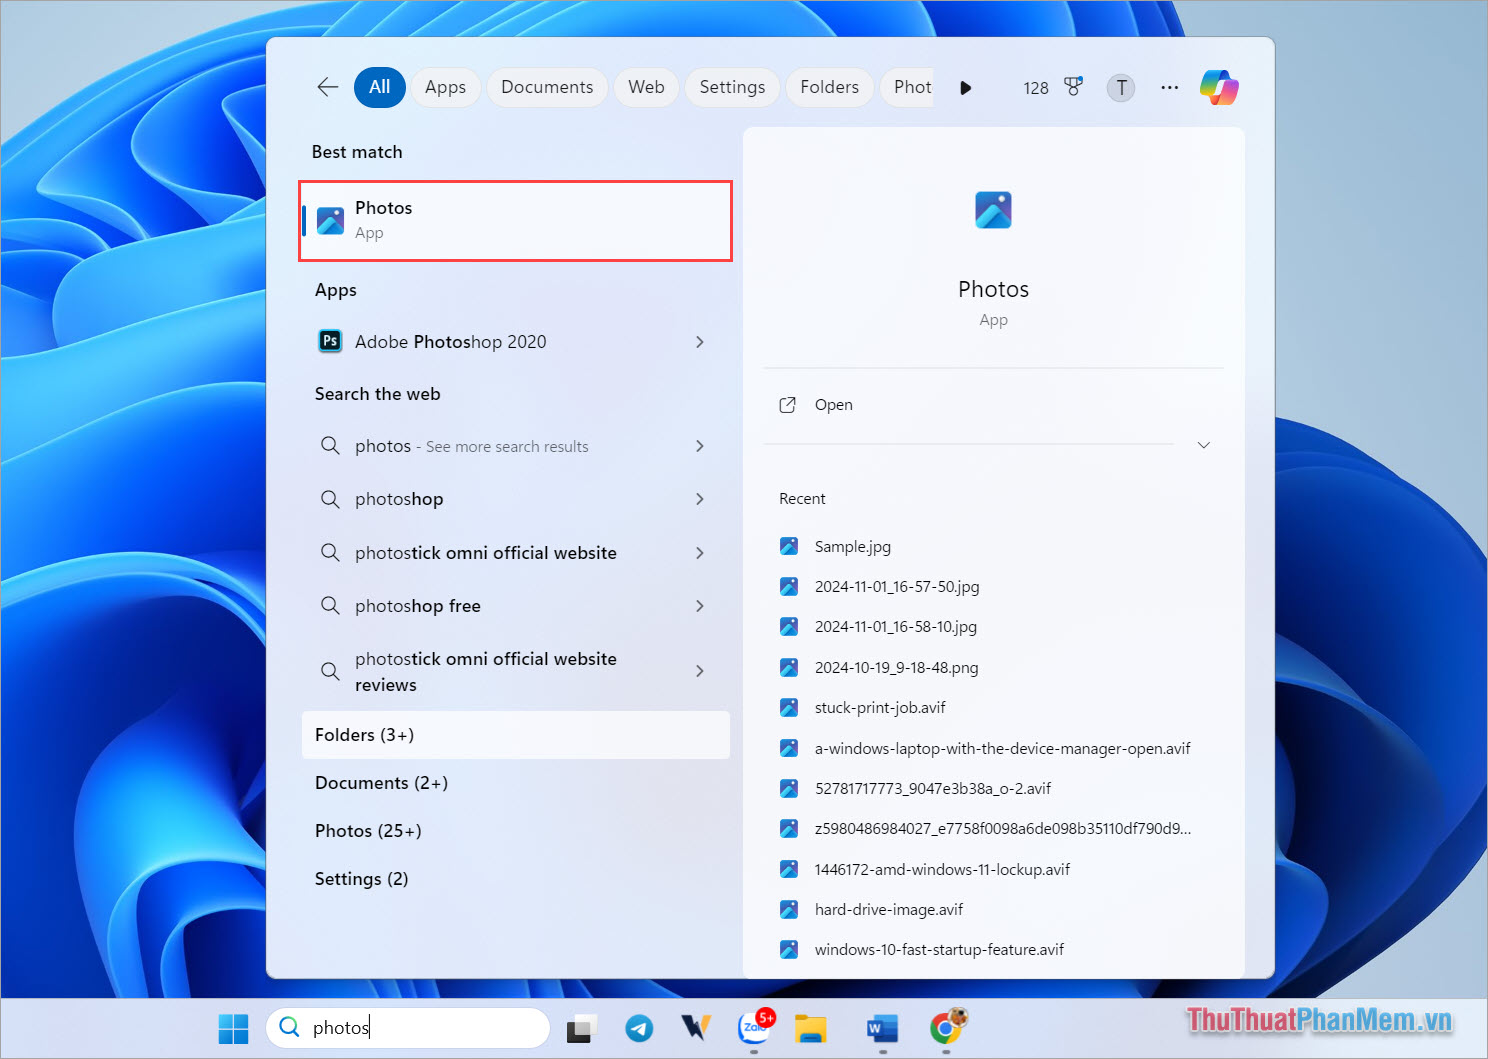Launch Microsoft Word from the taskbar
The width and height of the screenshot is (1488, 1059).
(x=881, y=1028)
